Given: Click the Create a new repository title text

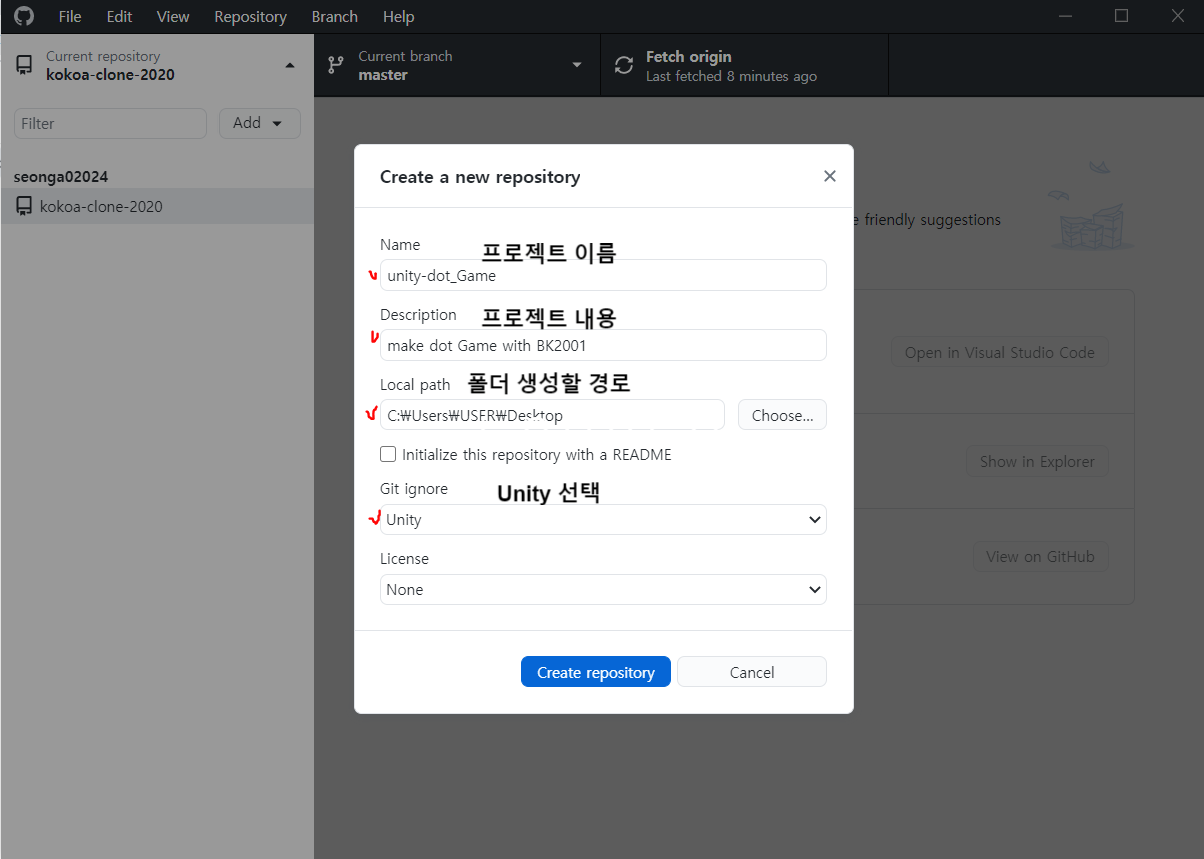Looking at the screenshot, I should coord(480,177).
